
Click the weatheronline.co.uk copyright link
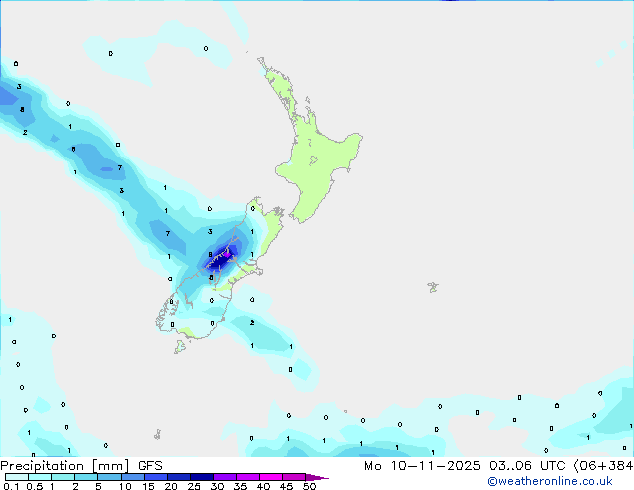[550, 481]
